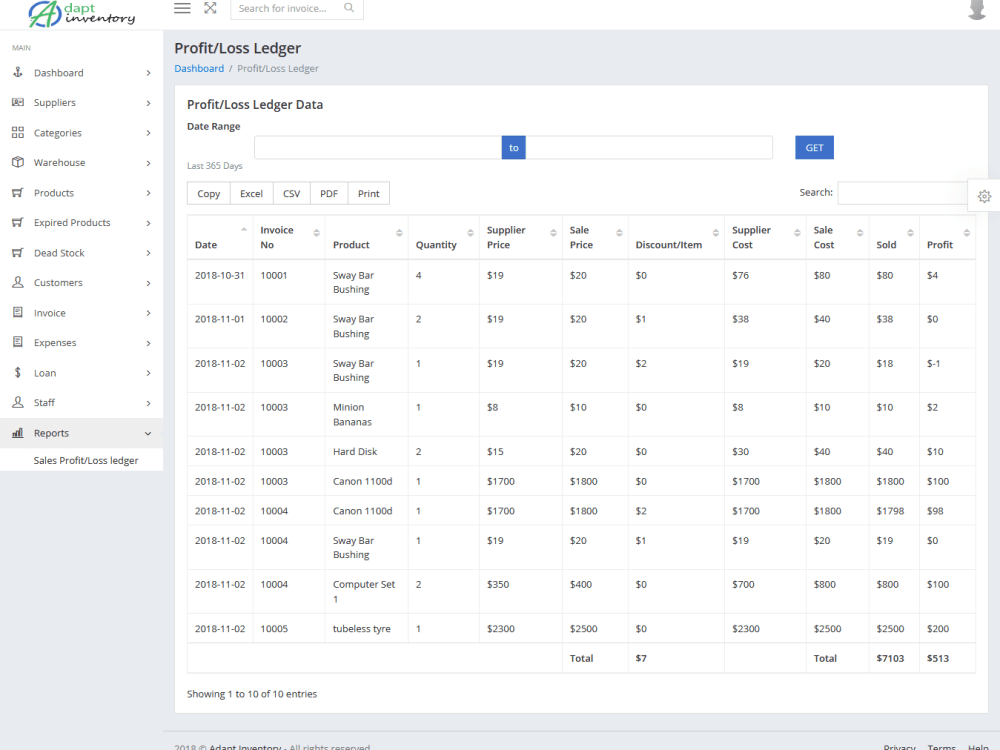Export the table to Excel

251,193
